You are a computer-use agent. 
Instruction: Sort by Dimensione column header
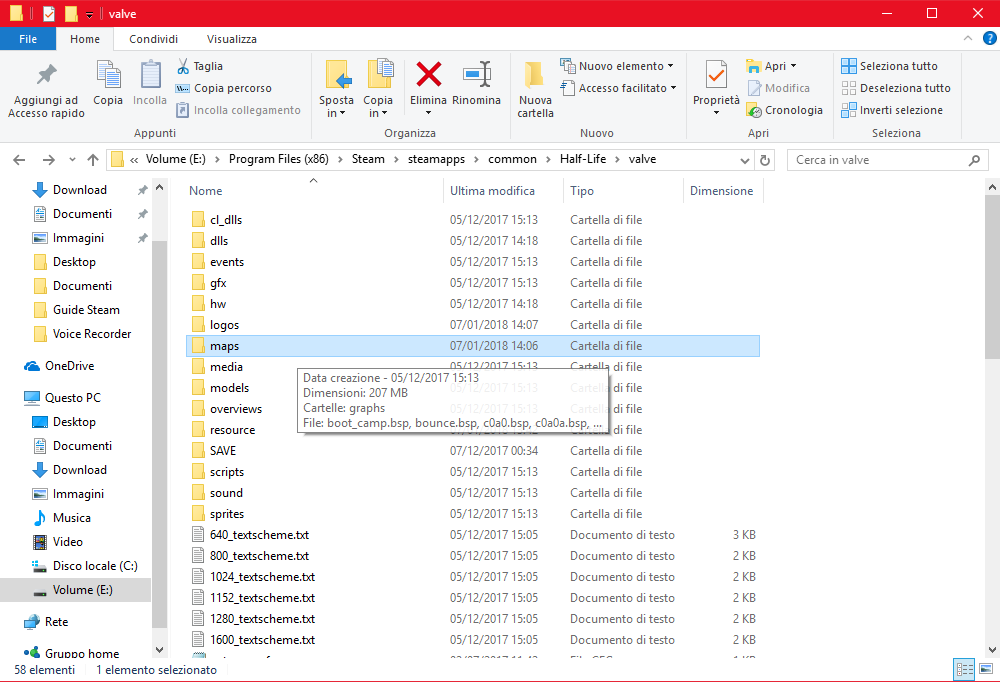point(723,191)
